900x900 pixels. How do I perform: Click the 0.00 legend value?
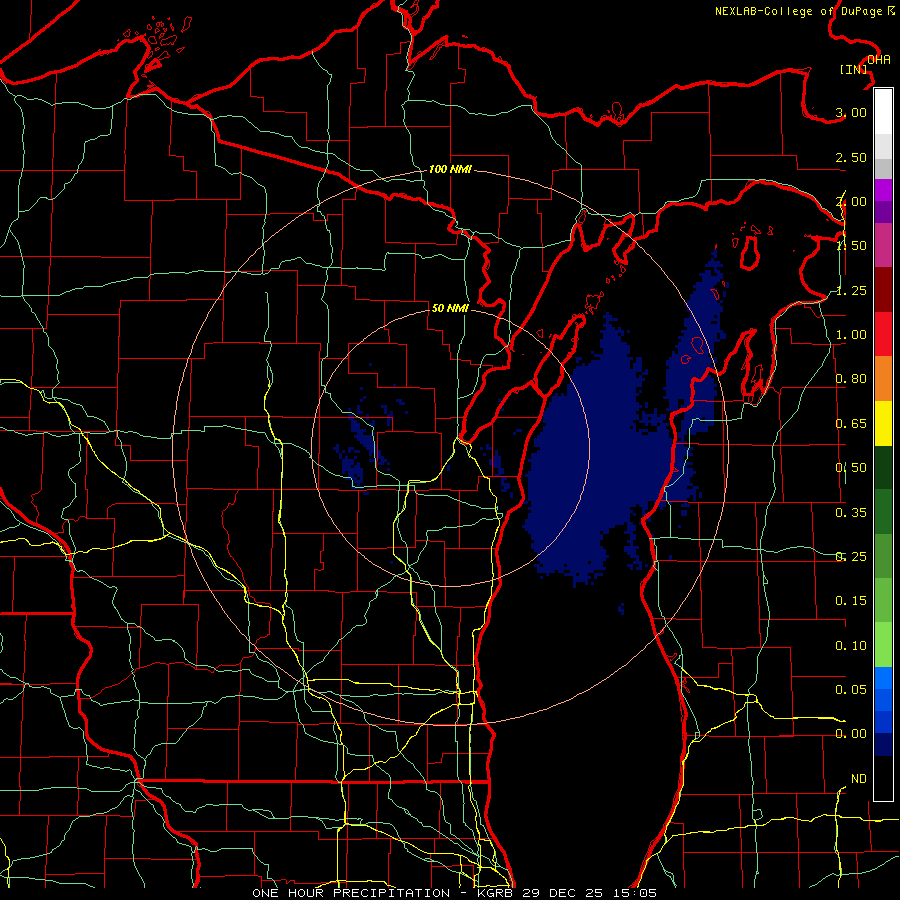(x=851, y=734)
